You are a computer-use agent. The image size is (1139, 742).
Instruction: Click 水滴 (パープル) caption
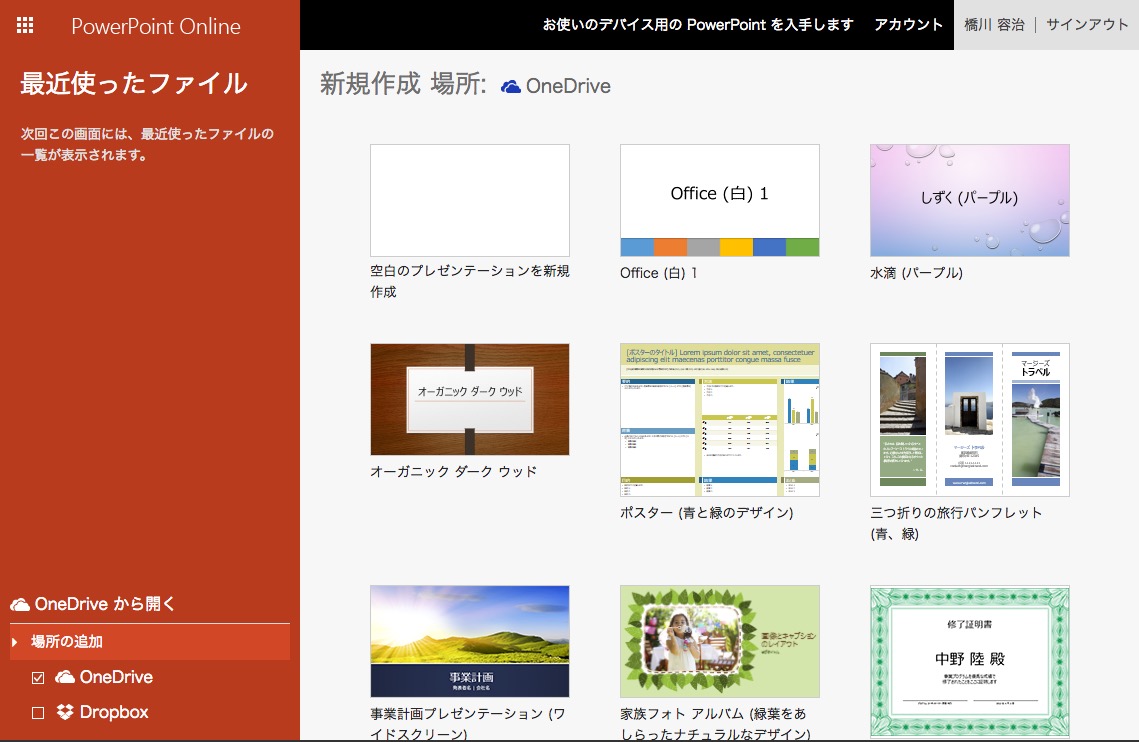pos(917,273)
